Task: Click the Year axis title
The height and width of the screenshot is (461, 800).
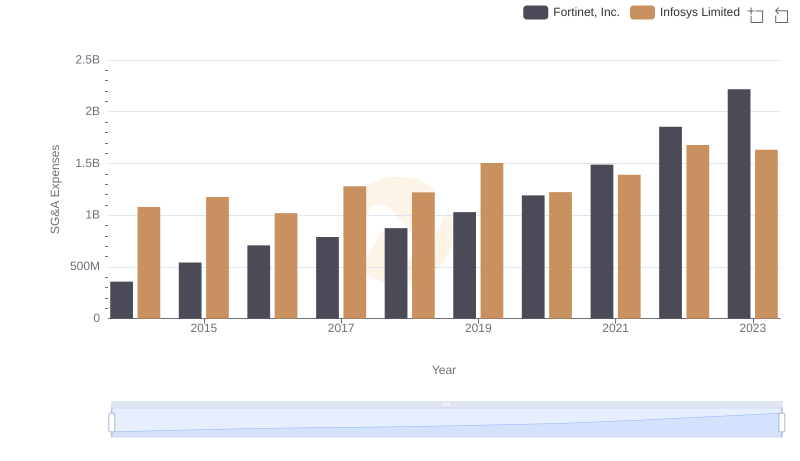Action: click(444, 370)
